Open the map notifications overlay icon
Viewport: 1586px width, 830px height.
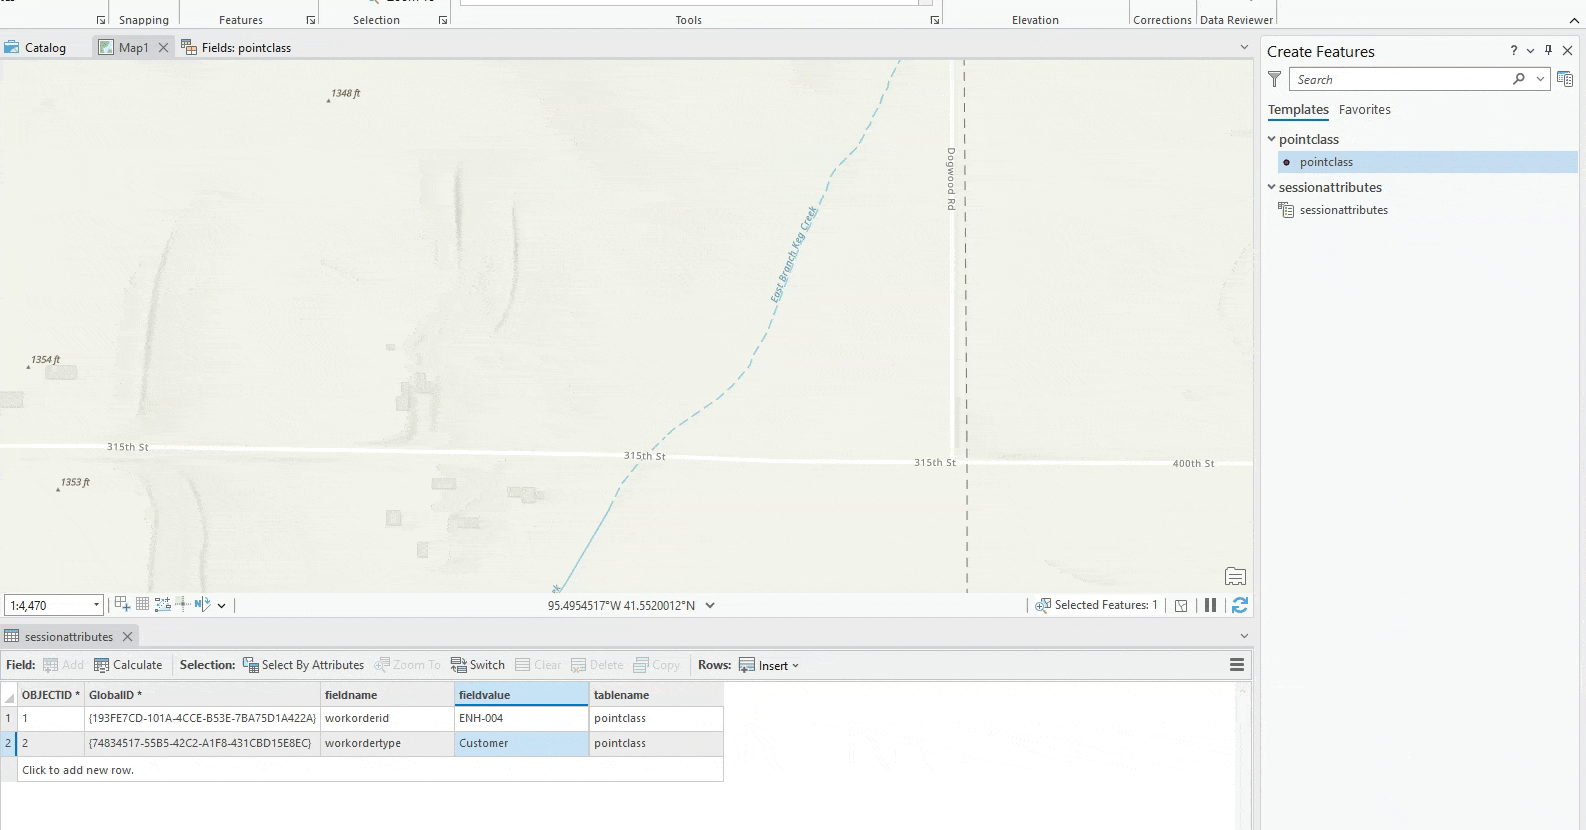(x=1235, y=576)
